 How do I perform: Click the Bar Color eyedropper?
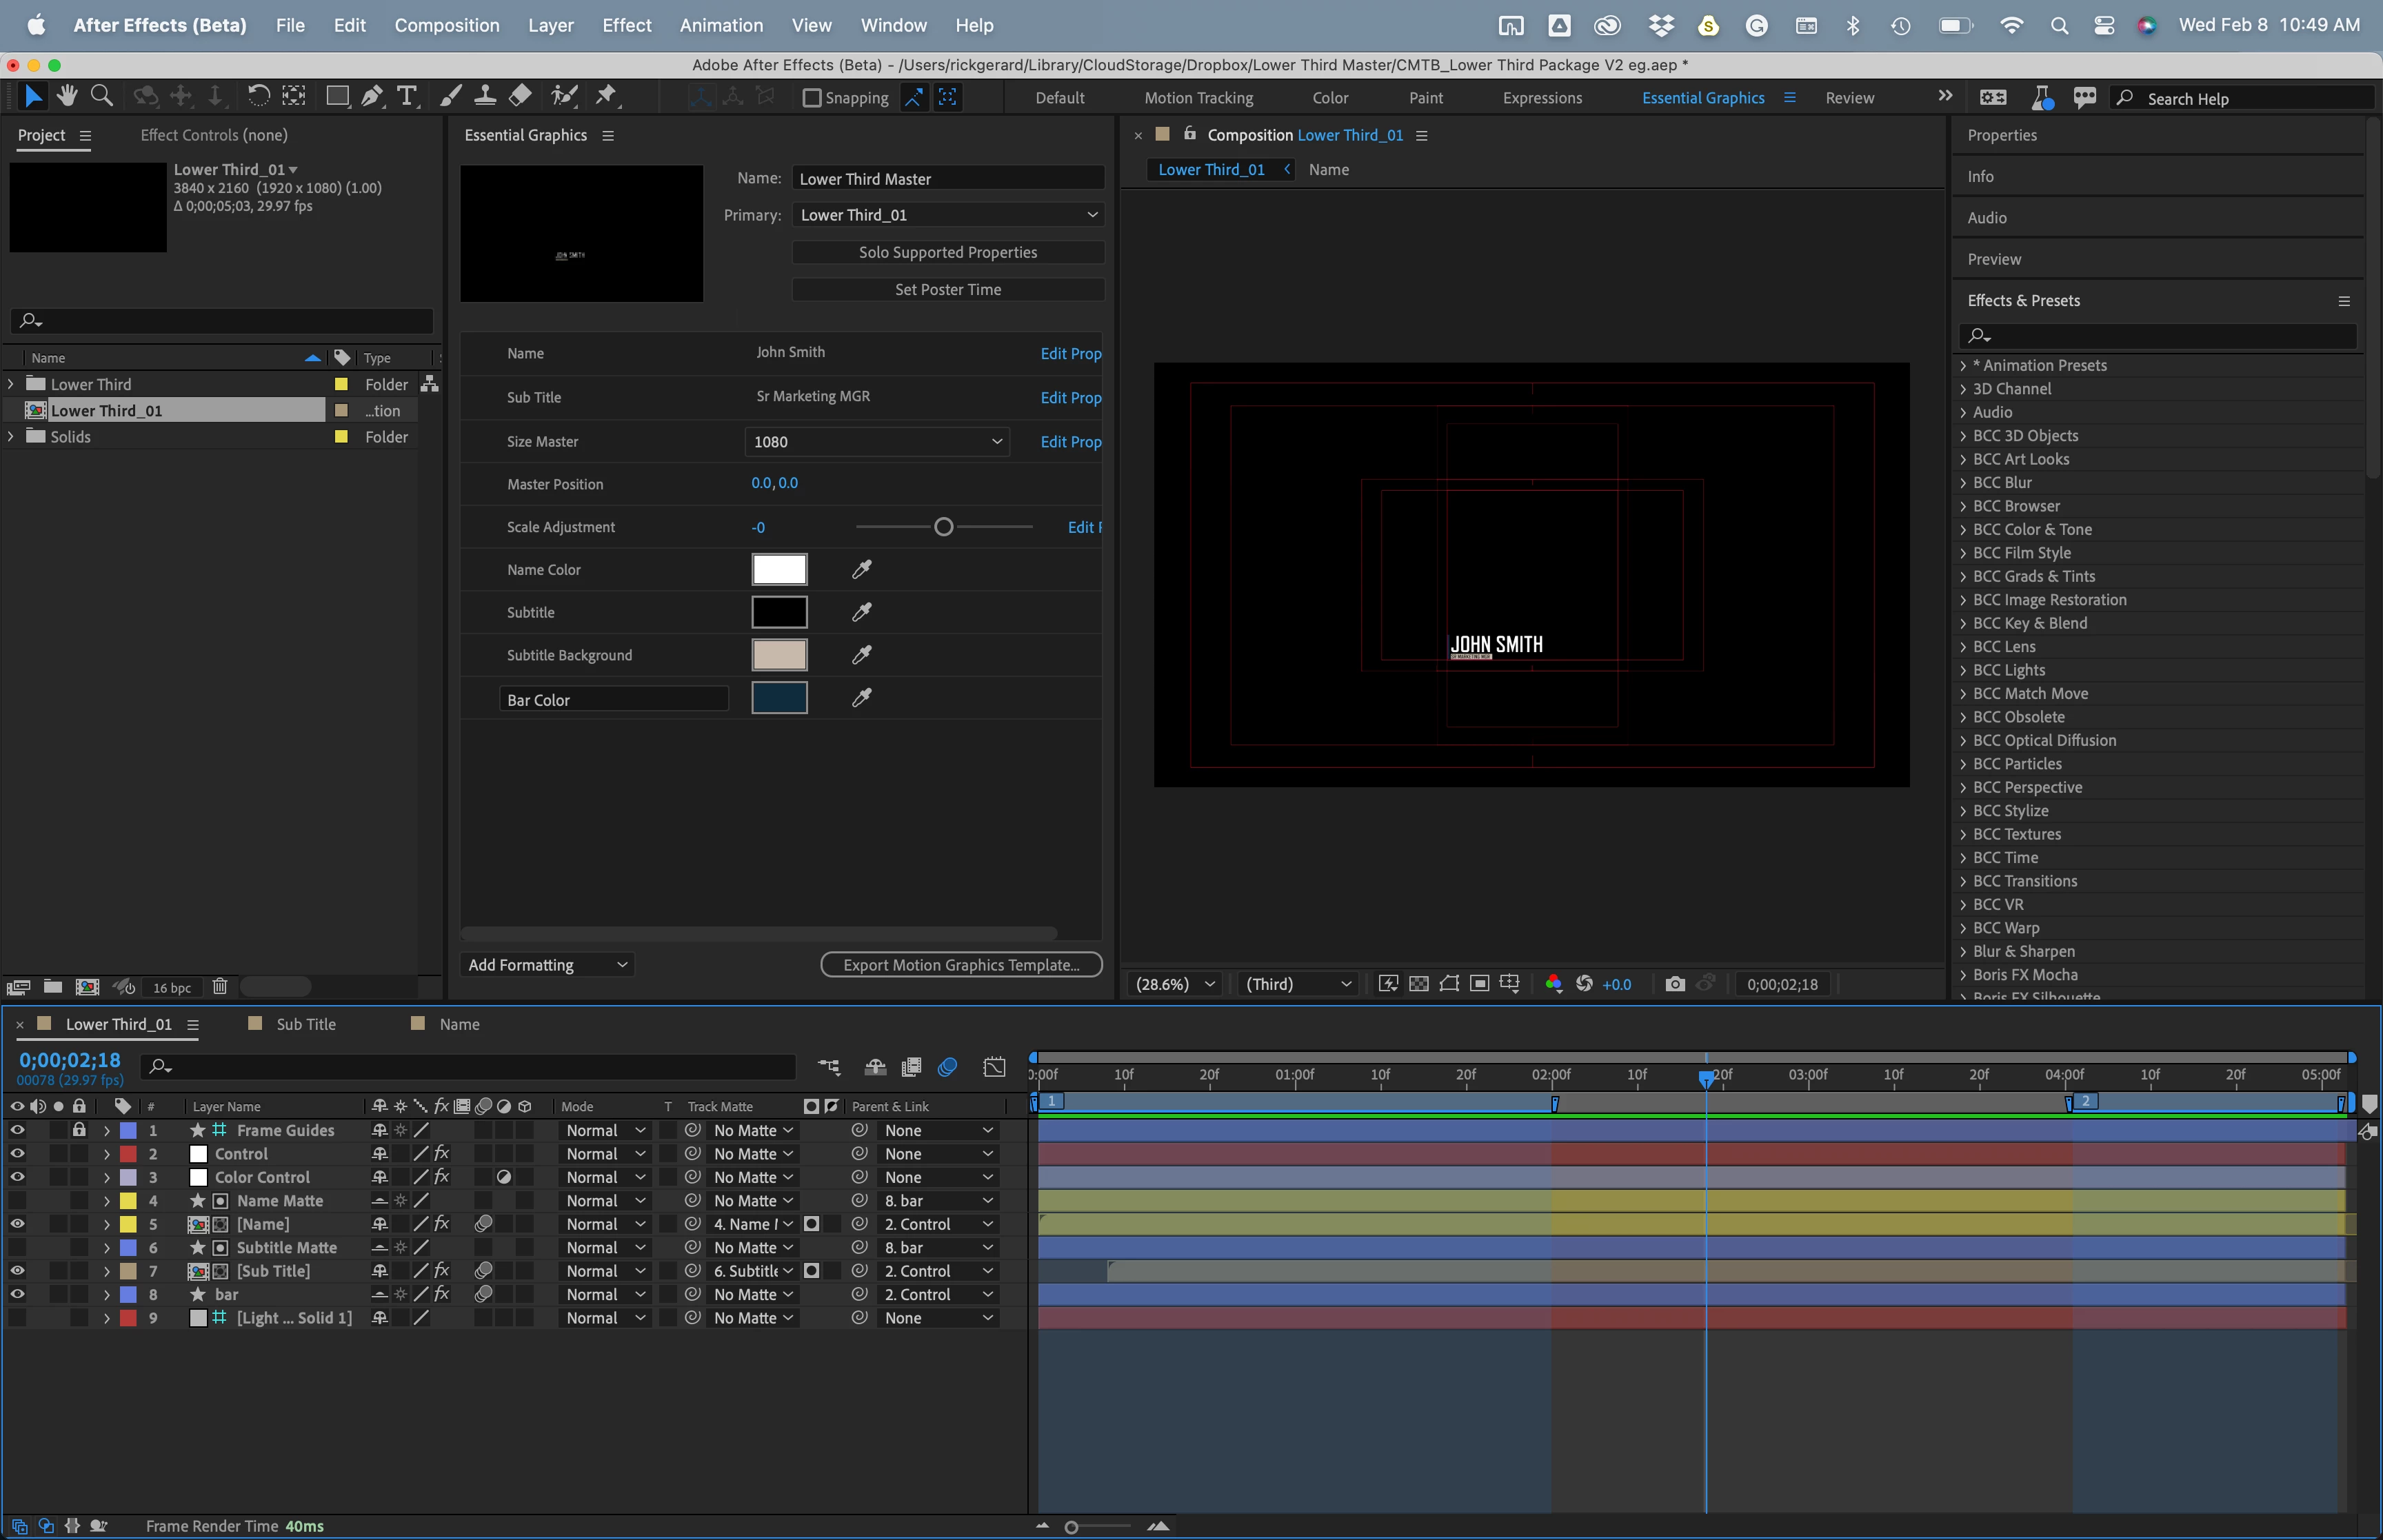[861, 698]
